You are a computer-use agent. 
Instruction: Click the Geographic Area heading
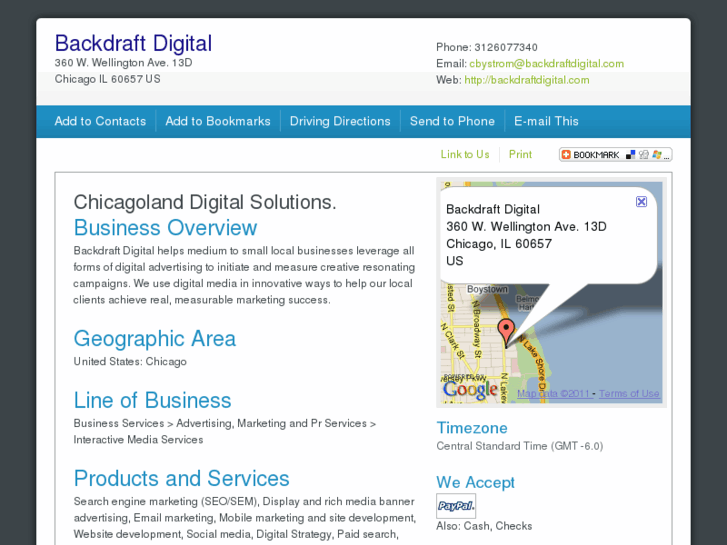[x=154, y=339]
